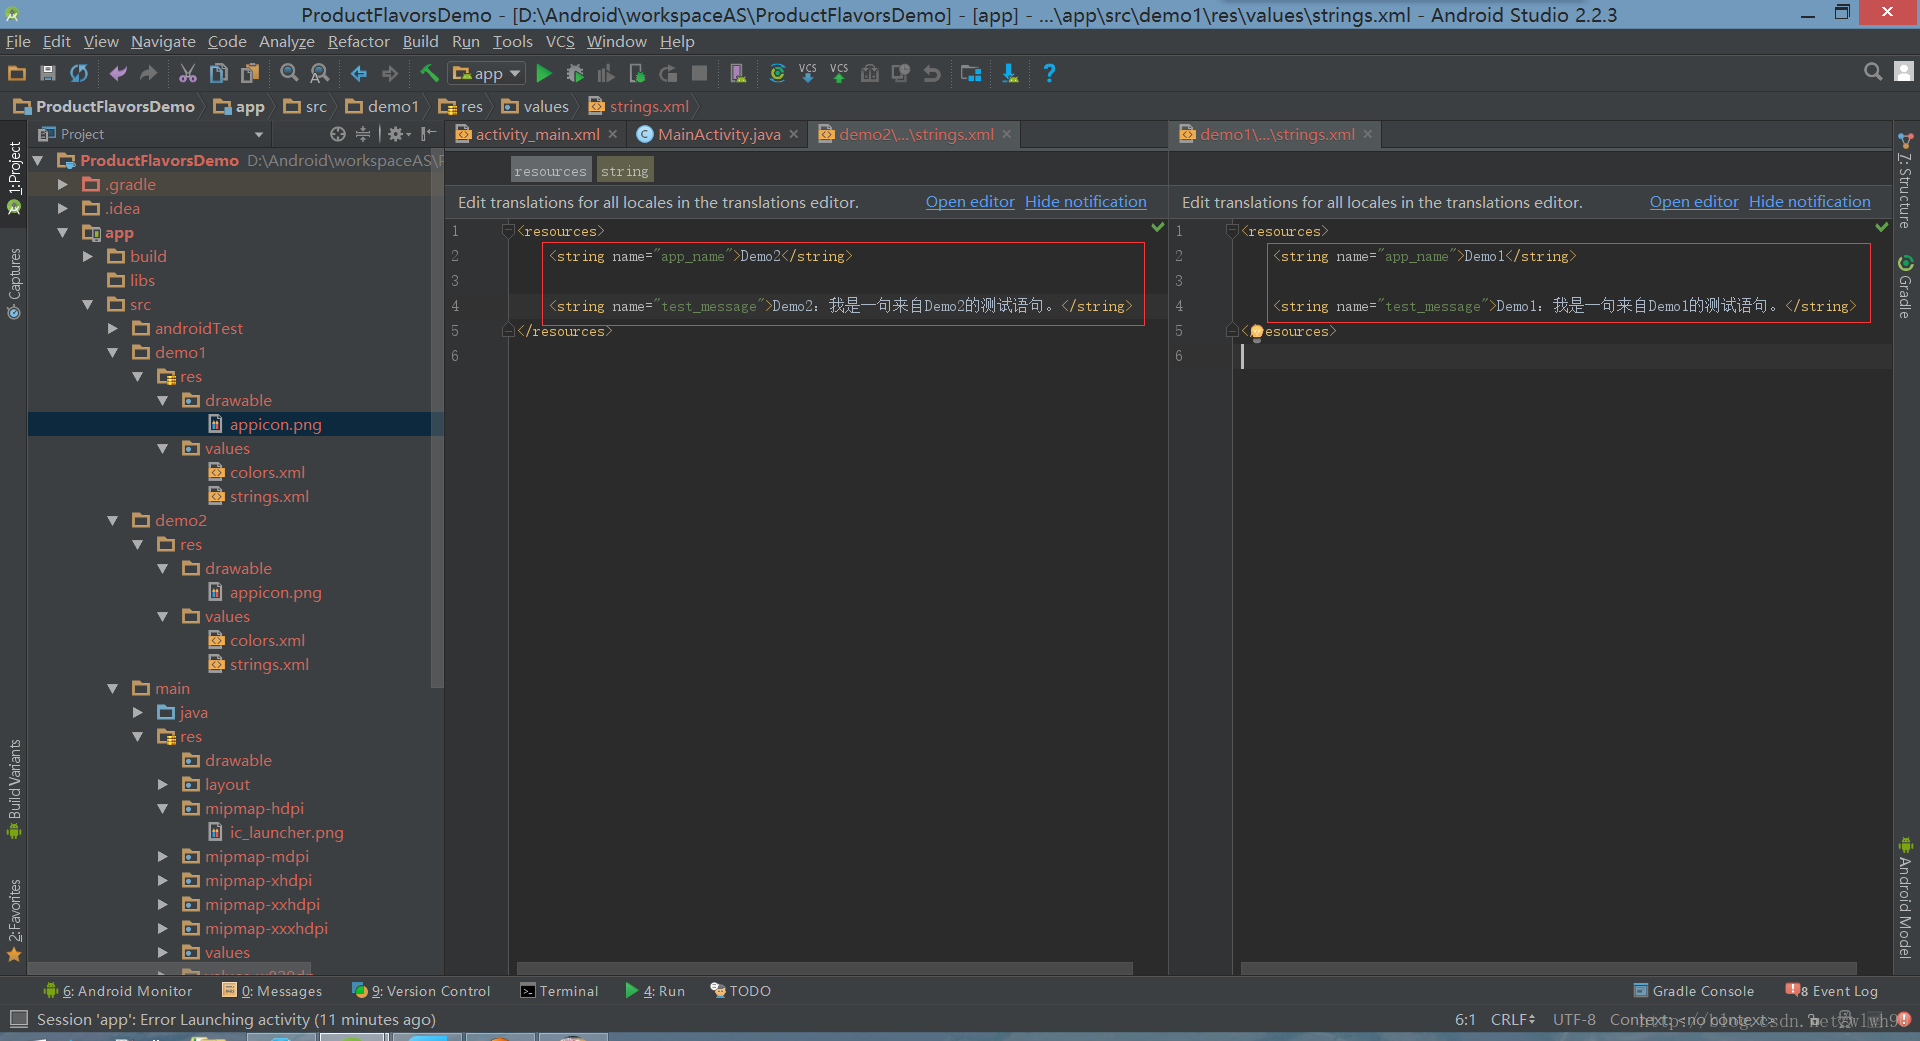This screenshot has width=1920, height=1041.
Task: Toggle the Build Variants side panel
Action: click(14, 789)
